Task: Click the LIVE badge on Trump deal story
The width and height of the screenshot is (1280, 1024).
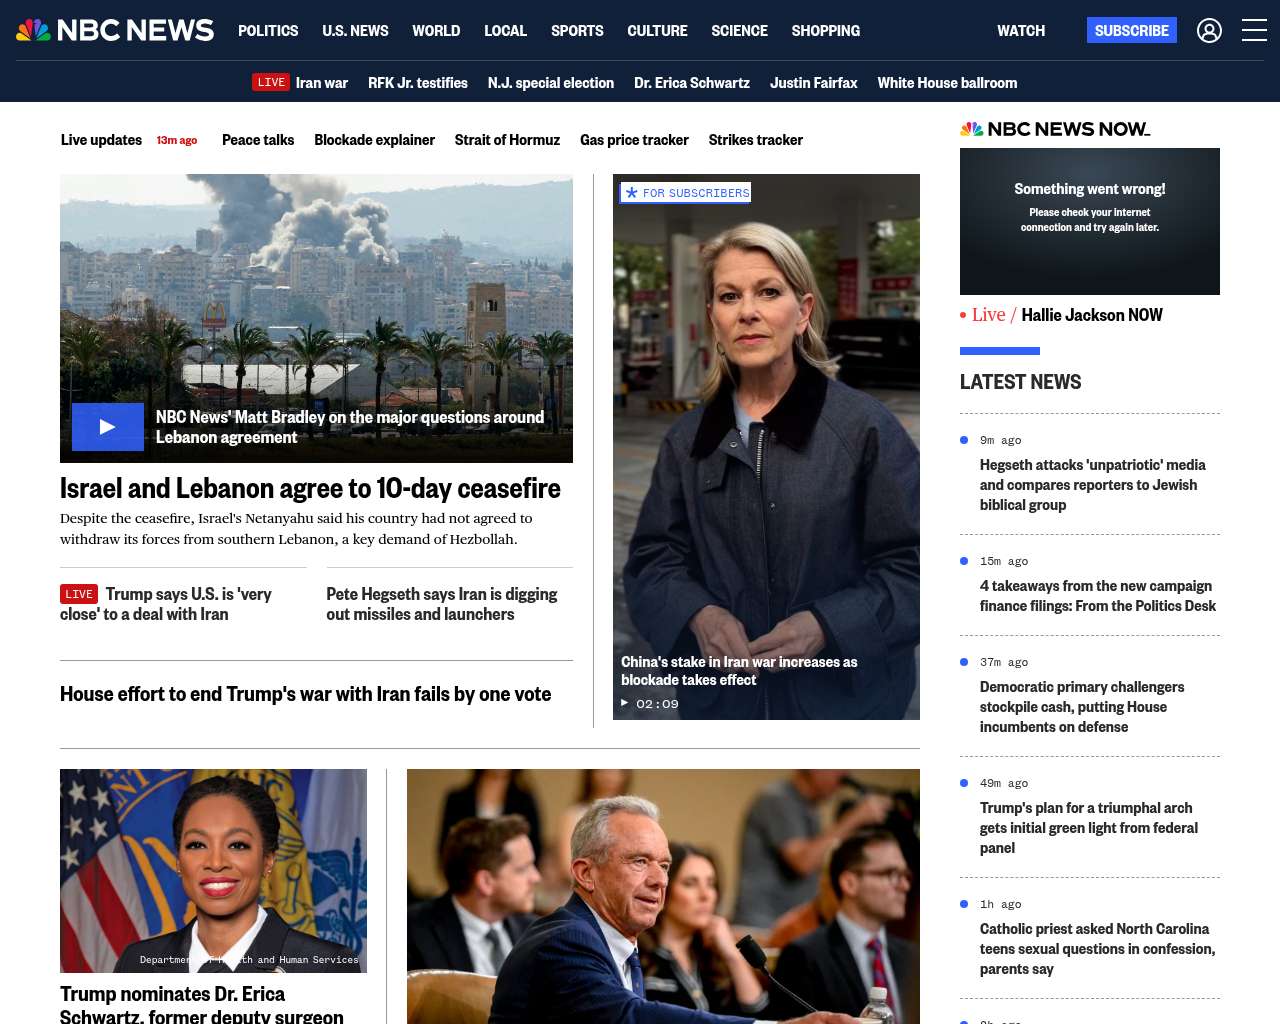Action: point(79,594)
